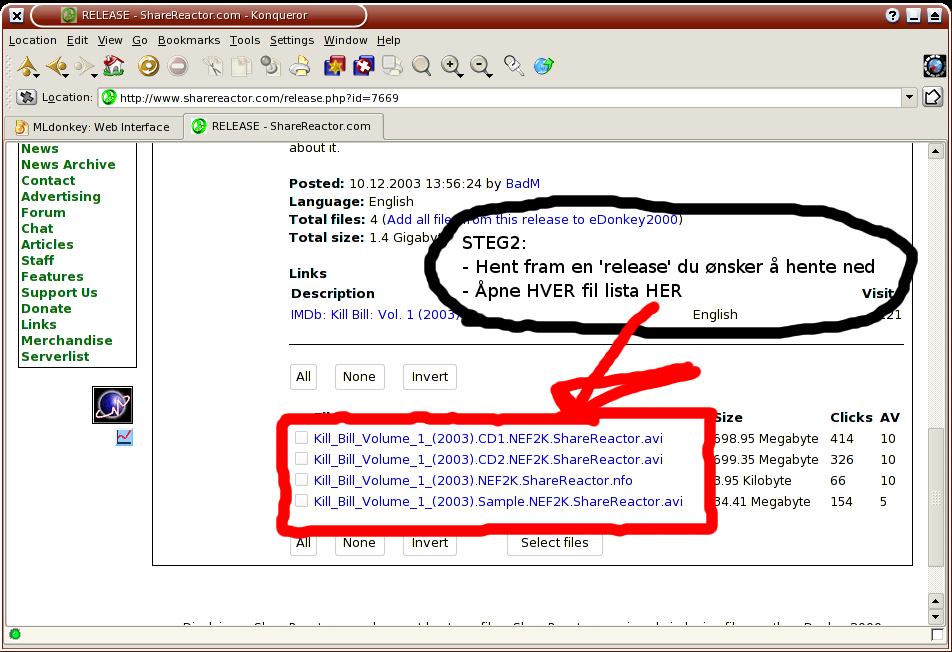
Task: Click the Up navigation arrow icon
Action: pos(26,67)
